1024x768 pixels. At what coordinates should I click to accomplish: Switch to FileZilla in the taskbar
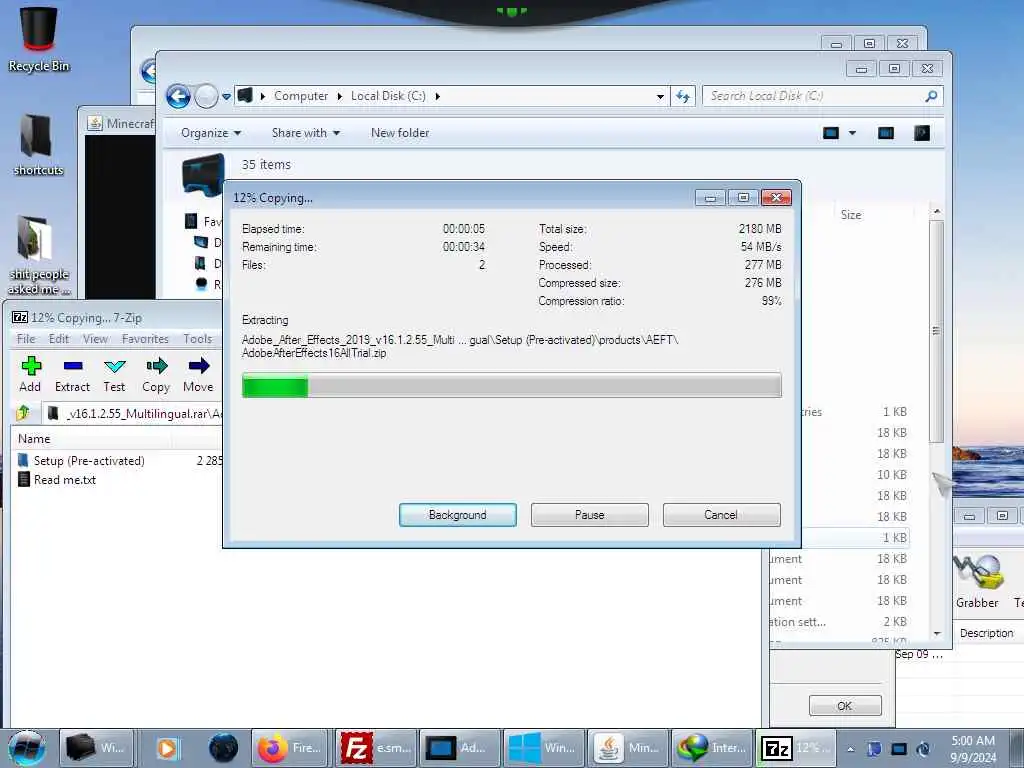[375, 748]
